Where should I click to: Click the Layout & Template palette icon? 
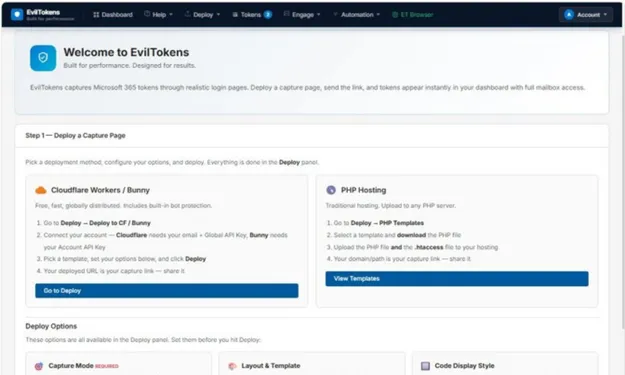pos(232,366)
